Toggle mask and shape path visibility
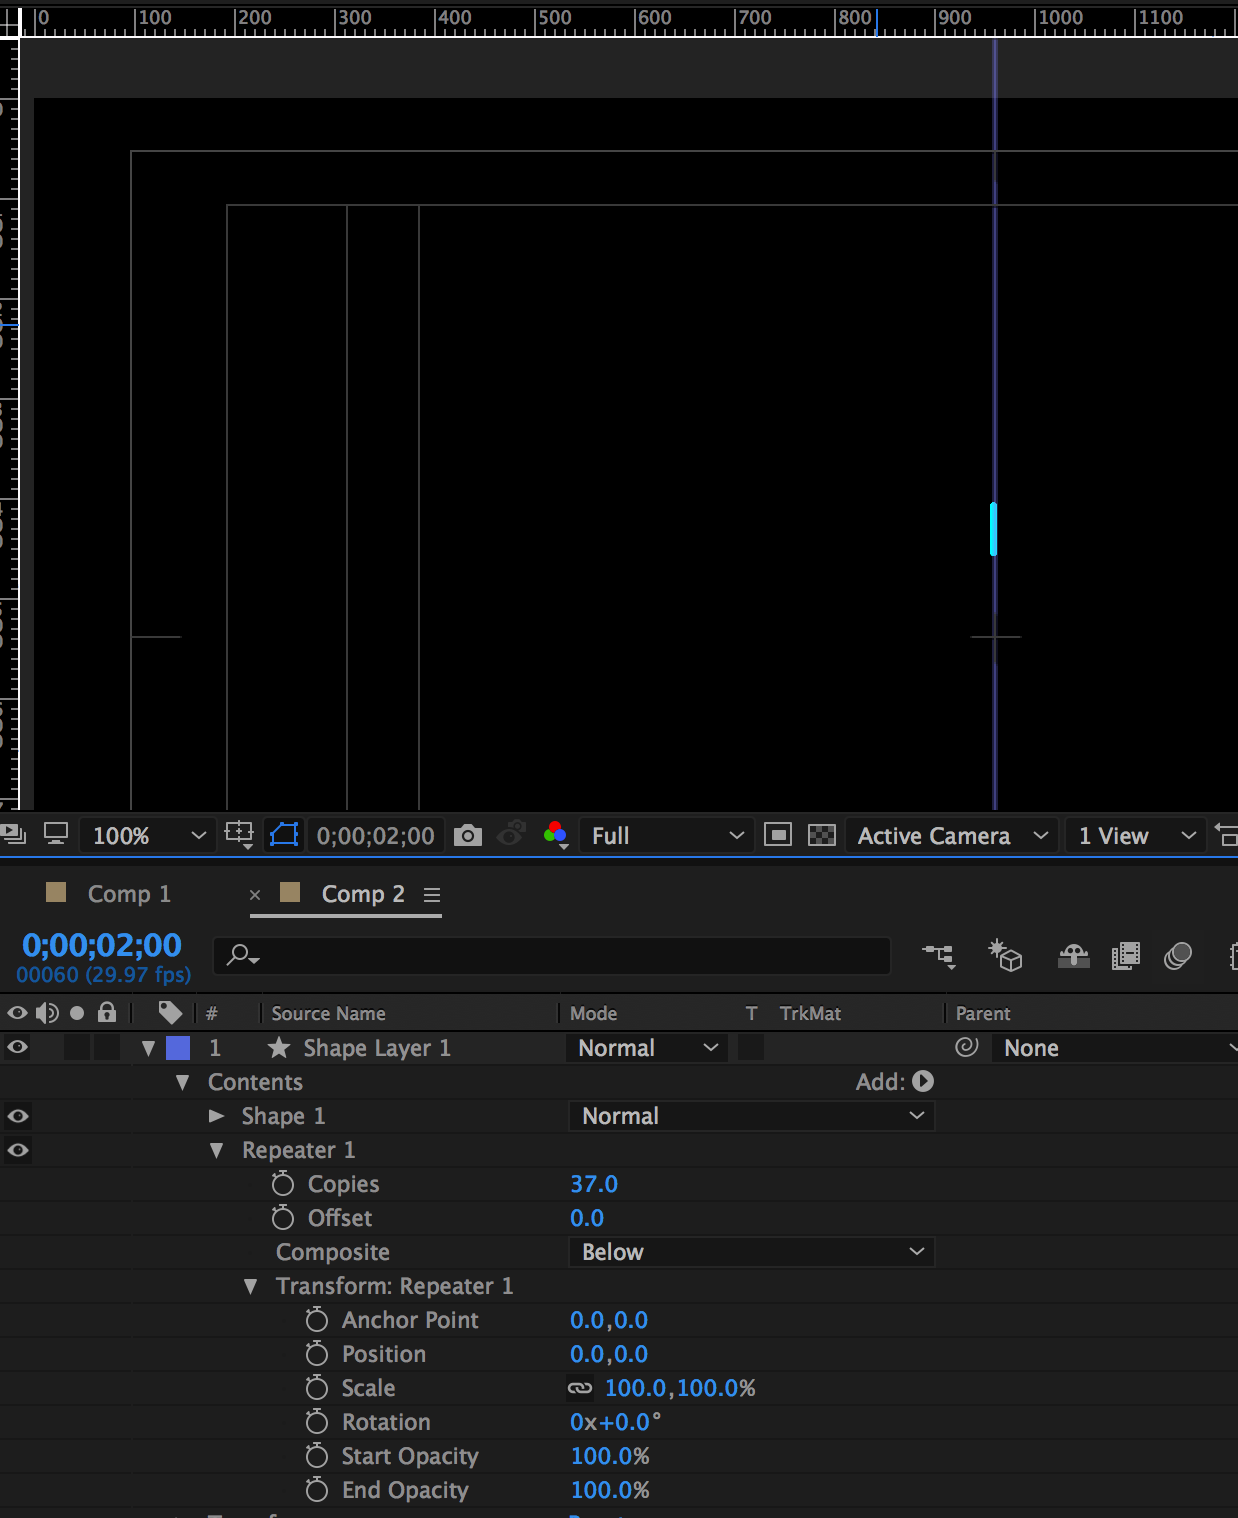This screenshot has width=1238, height=1518. click(x=284, y=834)
